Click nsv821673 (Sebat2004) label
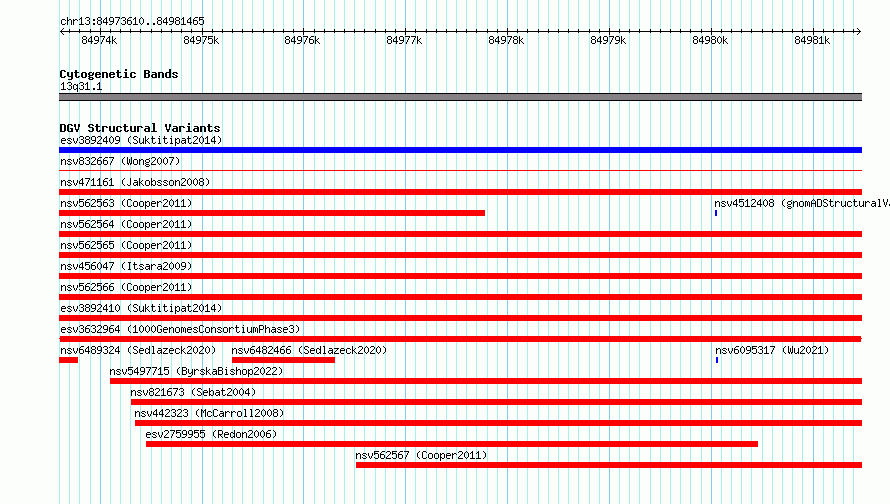This screenshot has height=504, width=890. (x=193, y=392)
